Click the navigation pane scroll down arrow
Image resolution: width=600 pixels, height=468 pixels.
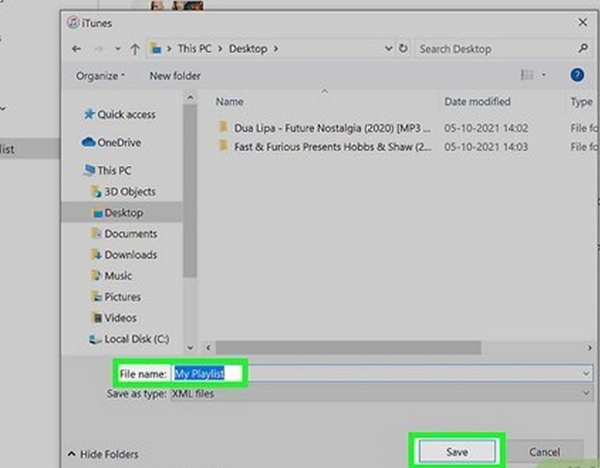(190, 347)
